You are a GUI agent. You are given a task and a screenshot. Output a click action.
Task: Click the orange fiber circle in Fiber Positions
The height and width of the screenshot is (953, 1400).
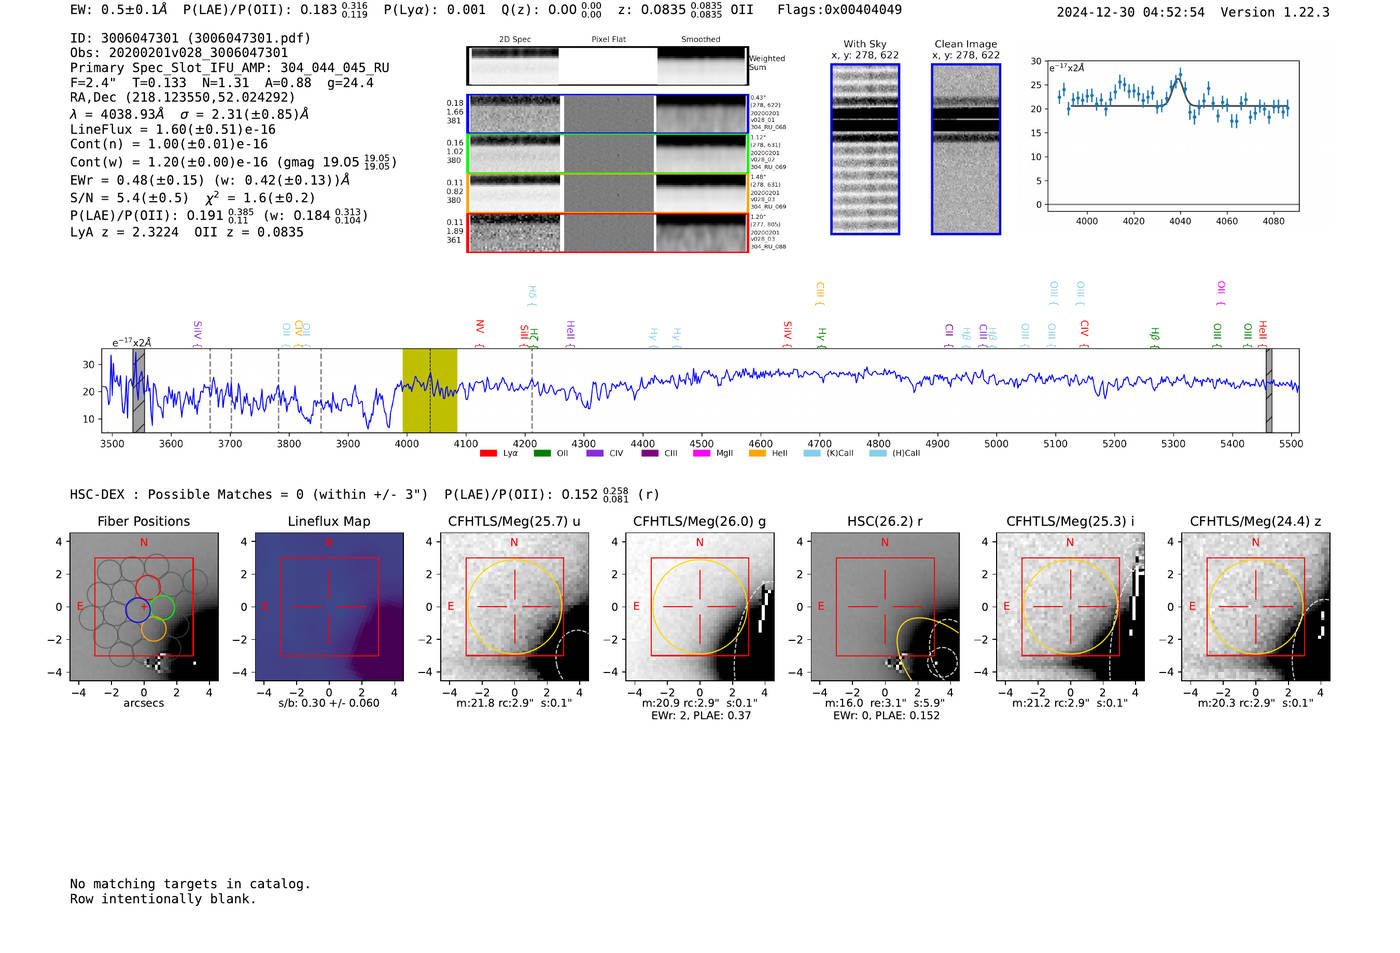[154, 629]
